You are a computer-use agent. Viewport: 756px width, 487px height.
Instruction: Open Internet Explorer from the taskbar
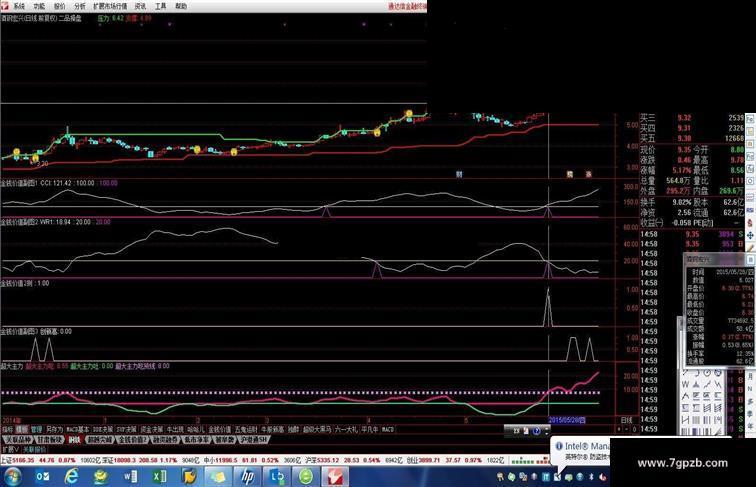pos(72,477)
